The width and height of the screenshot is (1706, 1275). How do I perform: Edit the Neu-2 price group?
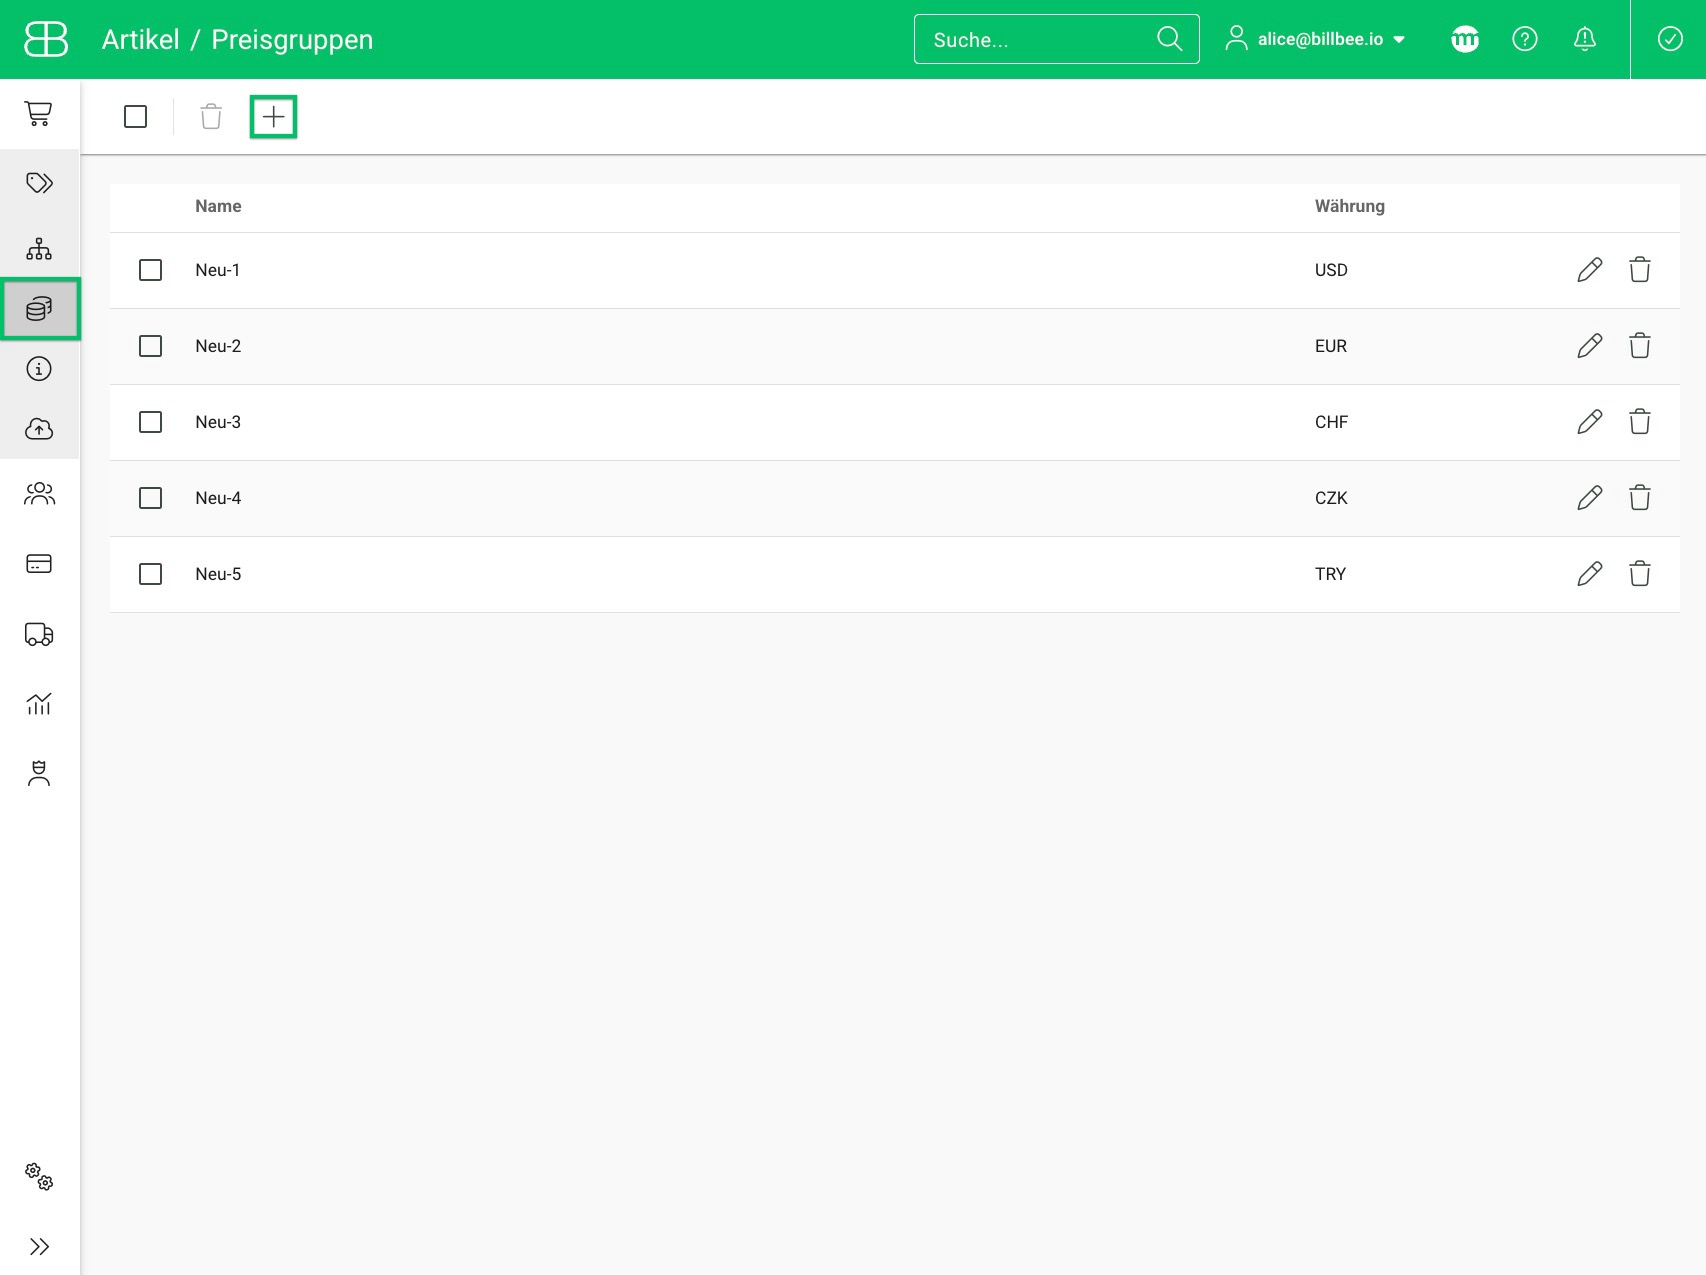click(x=1590, y=346)
